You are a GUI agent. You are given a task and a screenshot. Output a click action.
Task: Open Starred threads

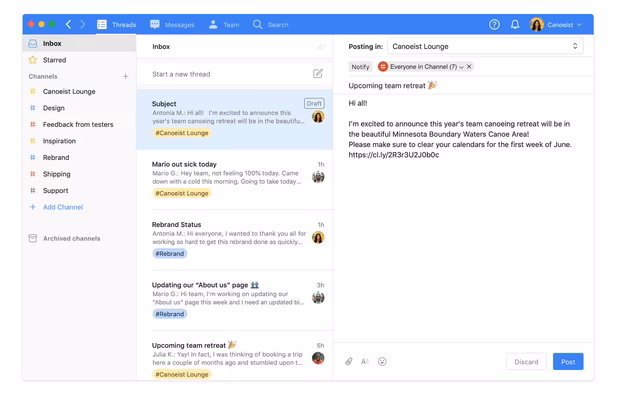tap(79, 60)
